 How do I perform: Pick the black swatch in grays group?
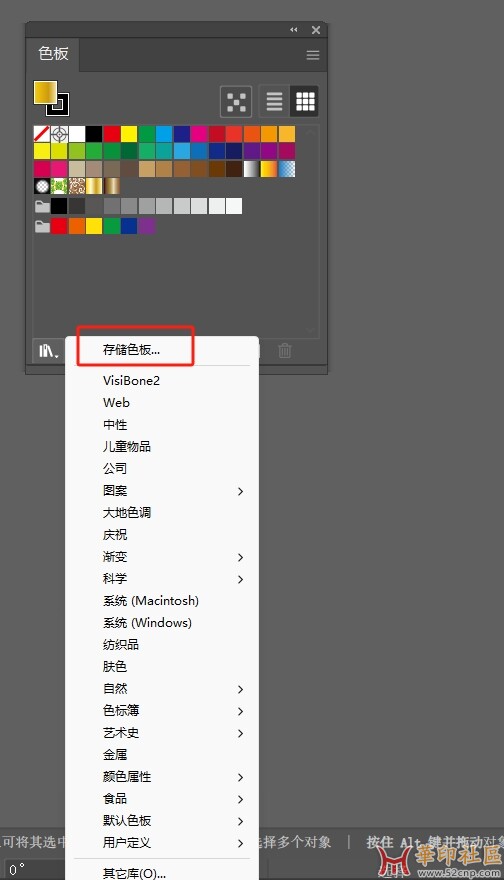(59, 206)
